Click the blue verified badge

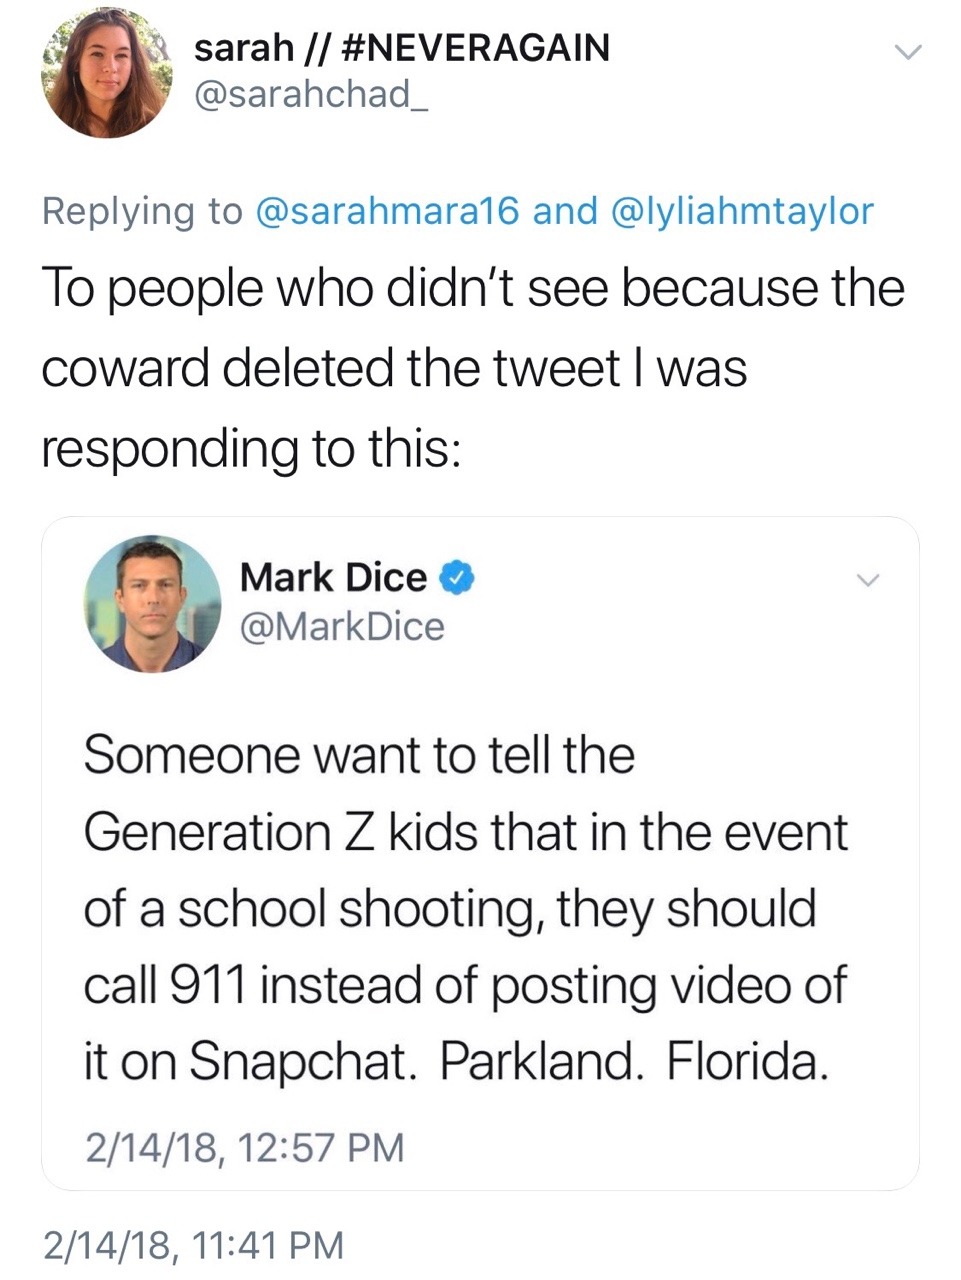457,578
